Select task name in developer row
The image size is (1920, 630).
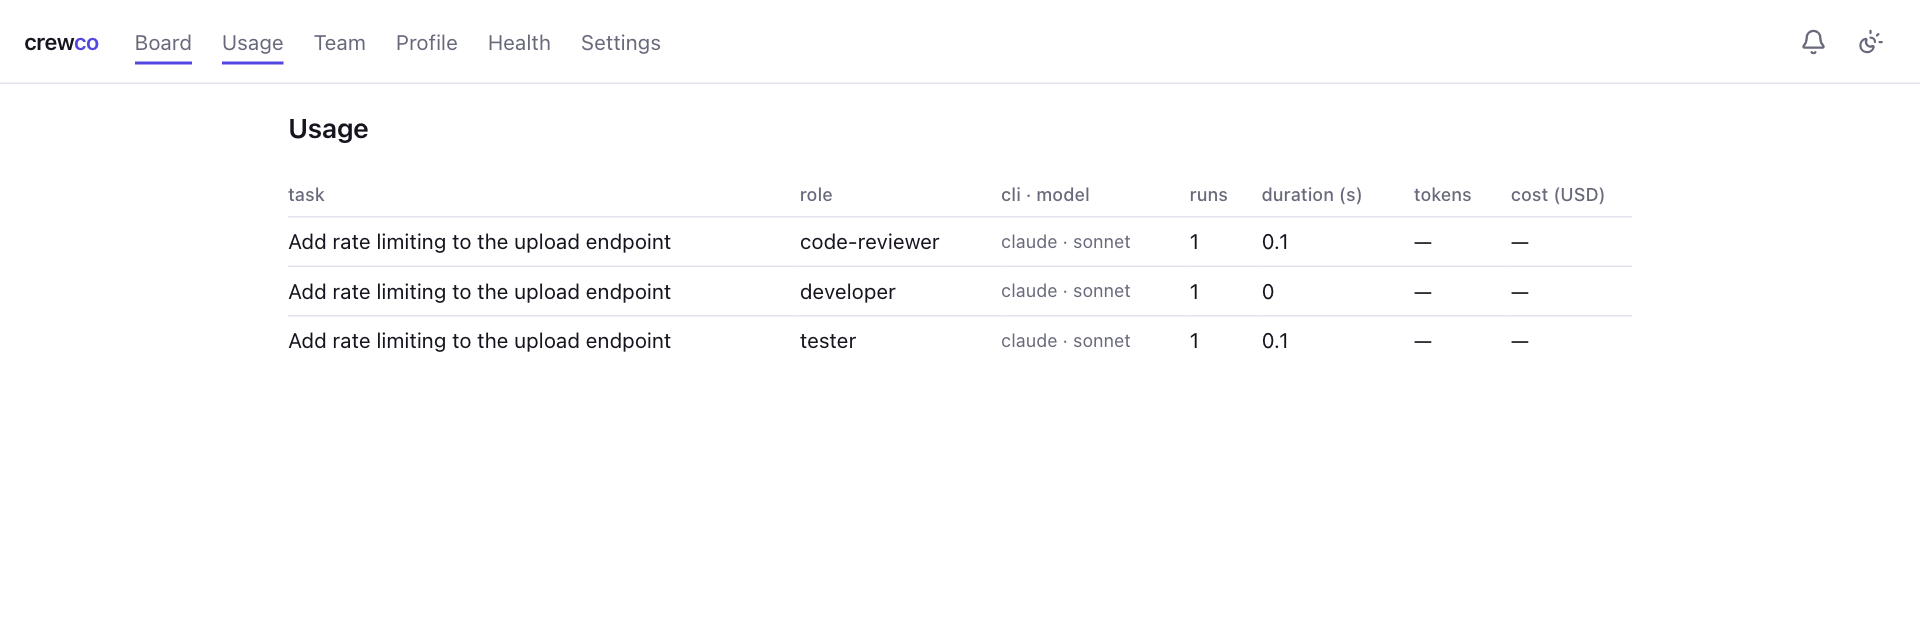click(479, 292)
